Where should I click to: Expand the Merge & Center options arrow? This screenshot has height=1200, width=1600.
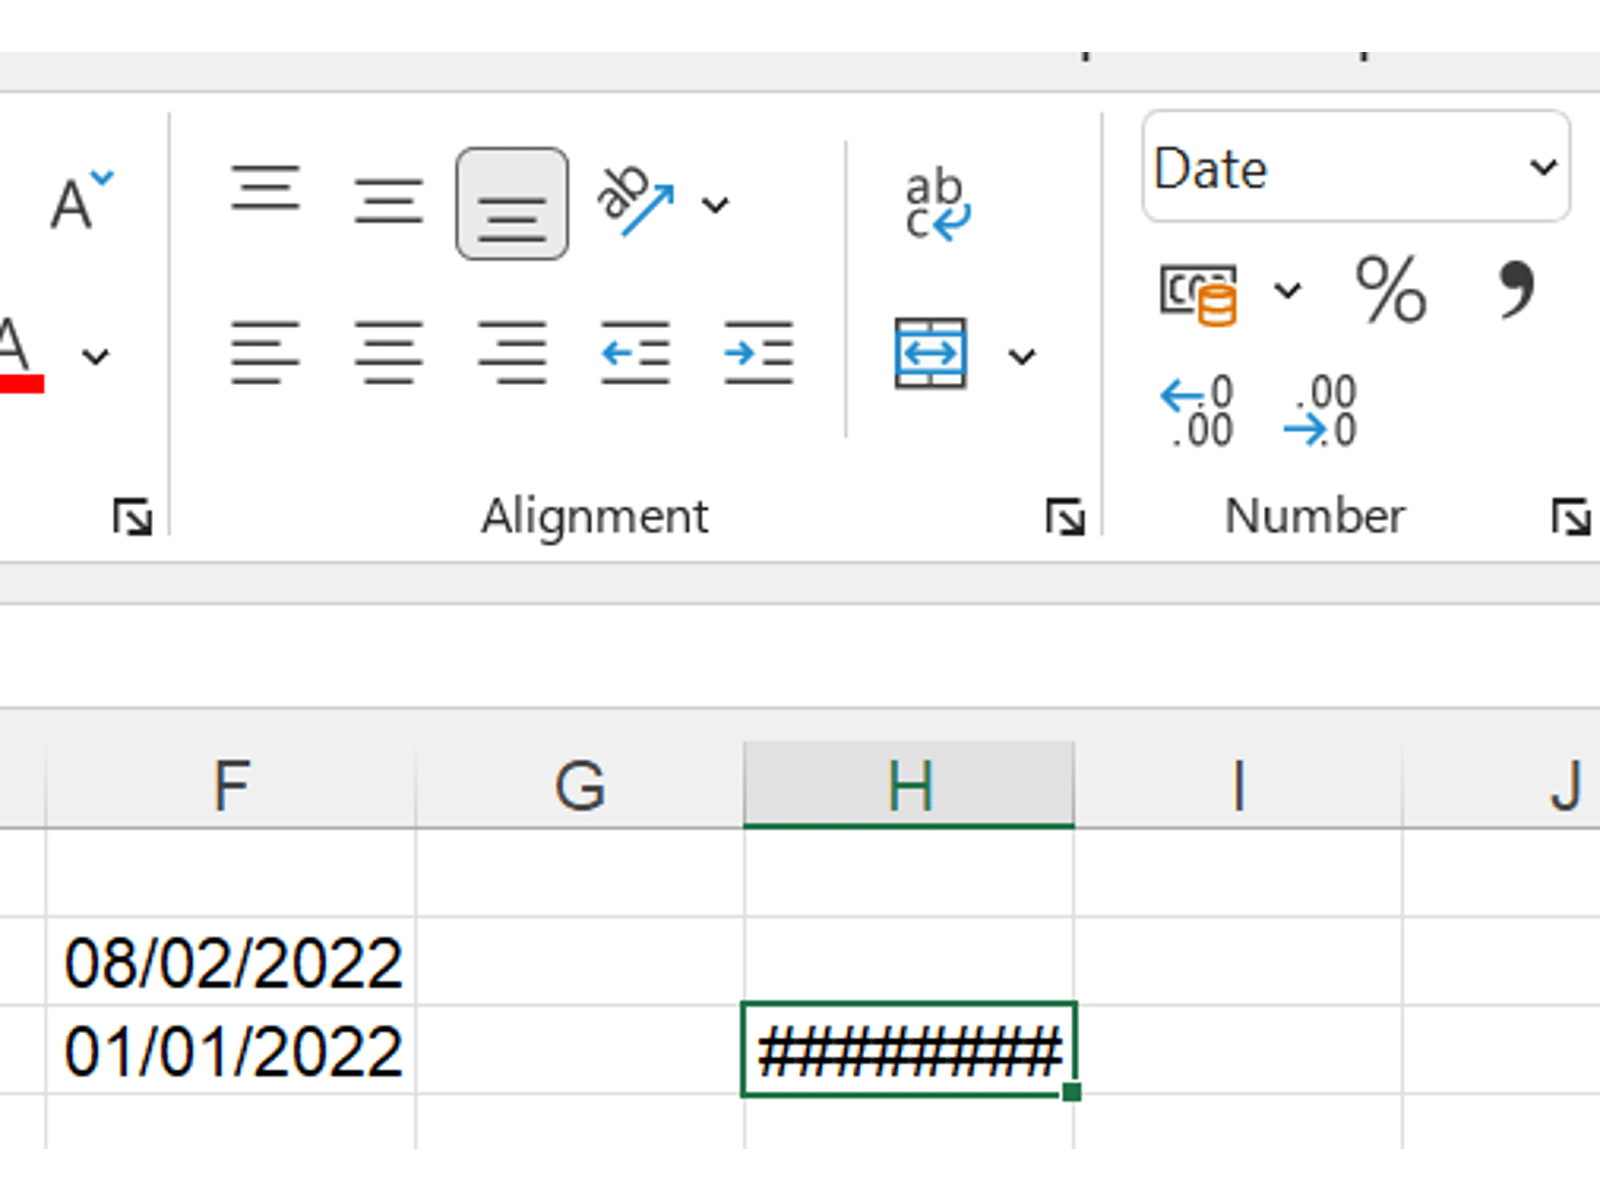click(1021, 356)
